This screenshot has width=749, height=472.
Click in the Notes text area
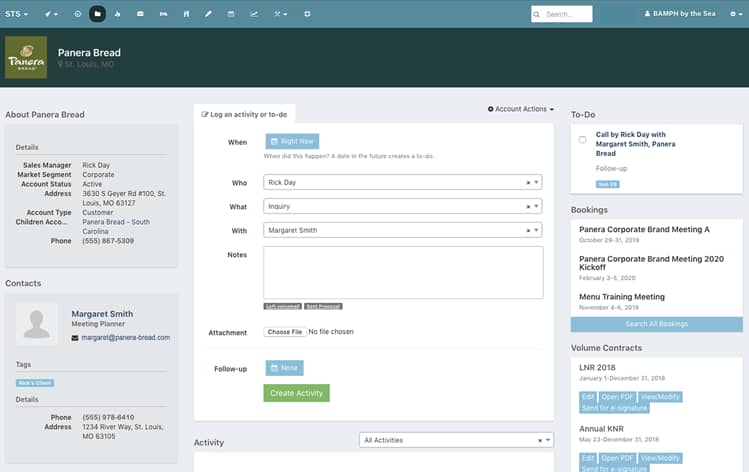403,273
